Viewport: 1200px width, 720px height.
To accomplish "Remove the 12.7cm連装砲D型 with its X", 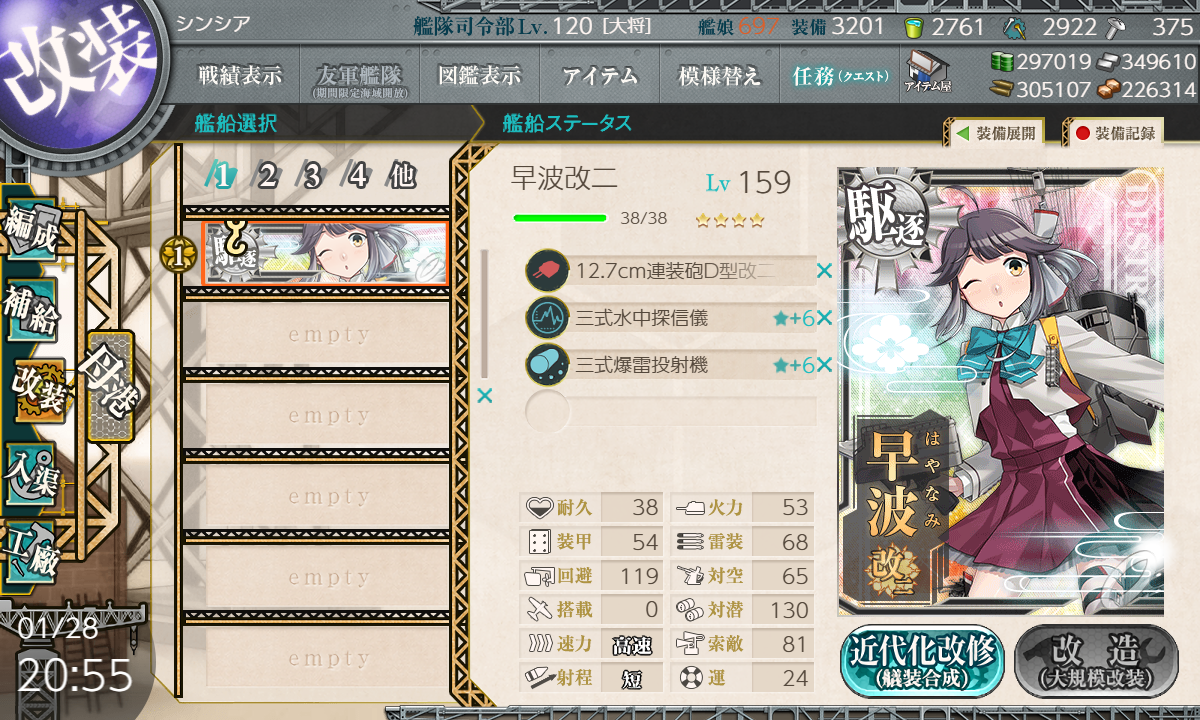I will coord(824,271).
